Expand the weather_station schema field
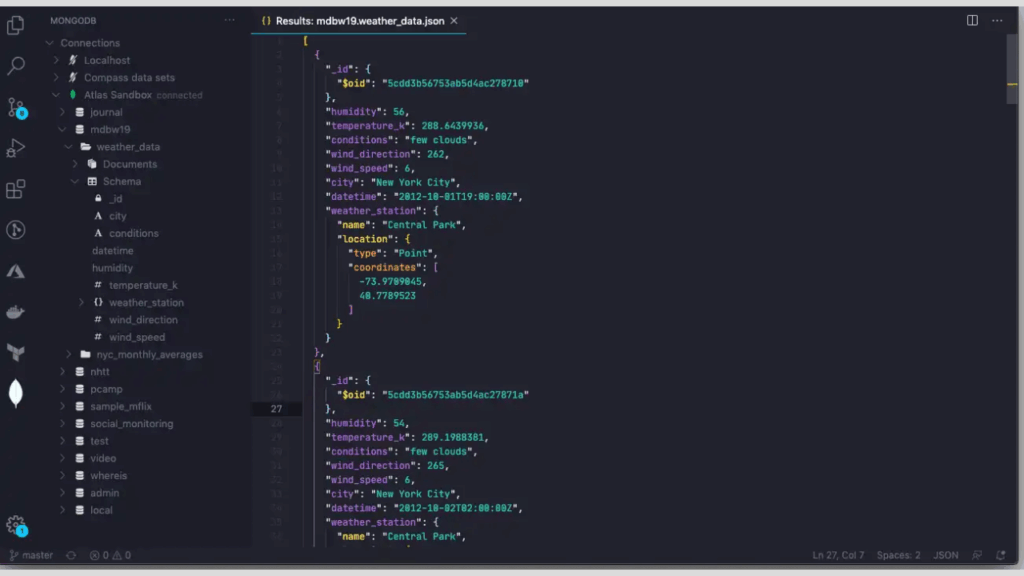Image resolution: width=1024 pixels, height=576 pixels. point(81,302)
